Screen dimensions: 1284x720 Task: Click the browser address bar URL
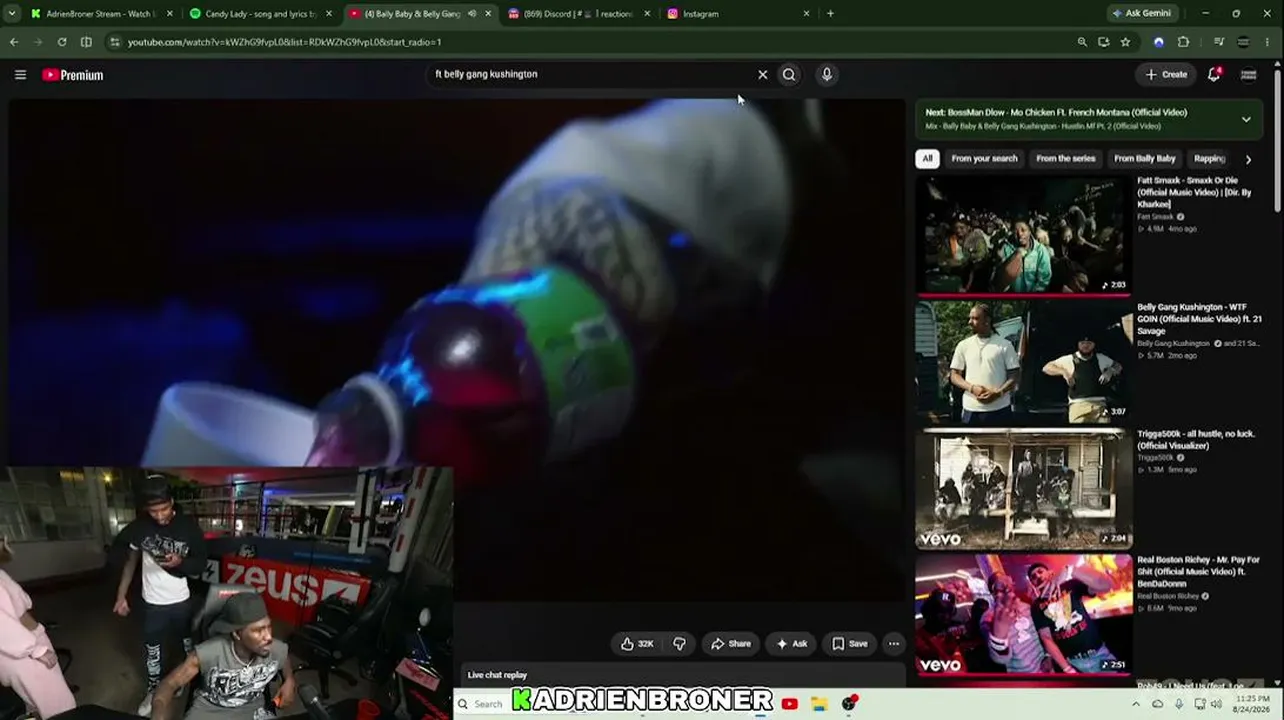284,42
